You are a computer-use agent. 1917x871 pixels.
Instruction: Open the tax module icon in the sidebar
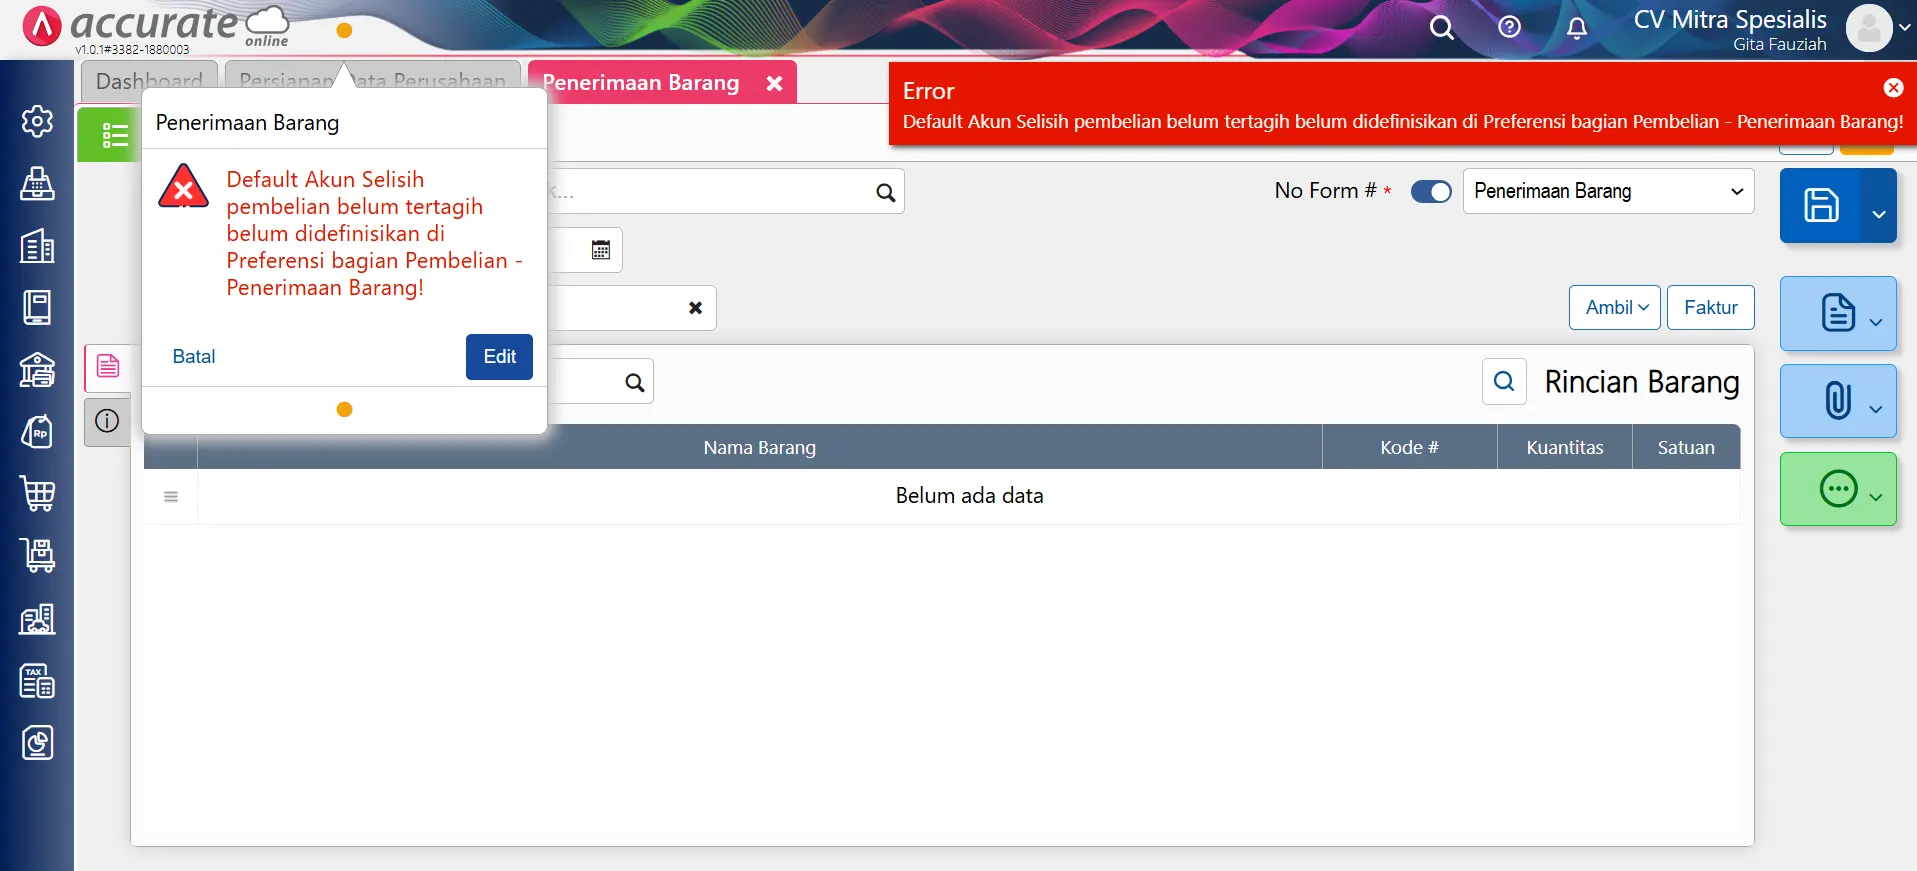(37, 681)
